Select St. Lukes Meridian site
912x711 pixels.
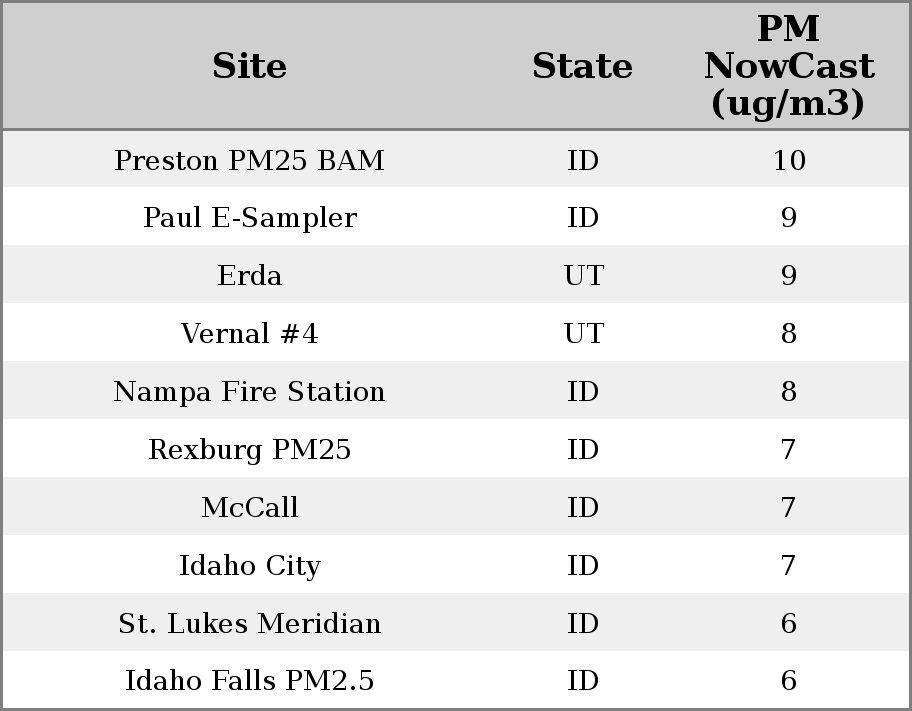pyautogui.click(x=249, y=624)
